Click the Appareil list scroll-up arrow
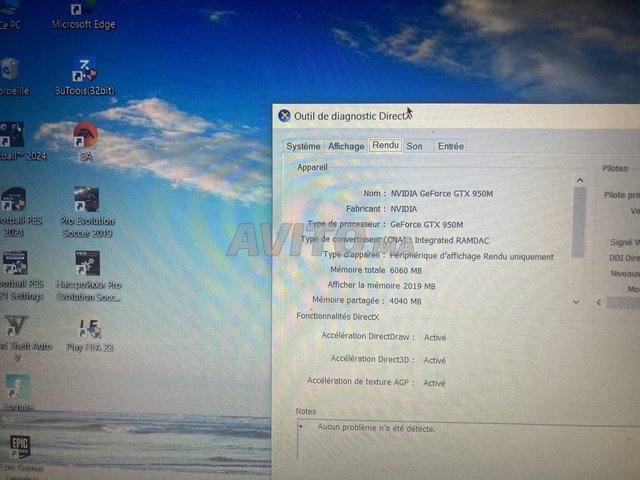The height and width of the screenshot is (480, 640). [x=577, y=180]
